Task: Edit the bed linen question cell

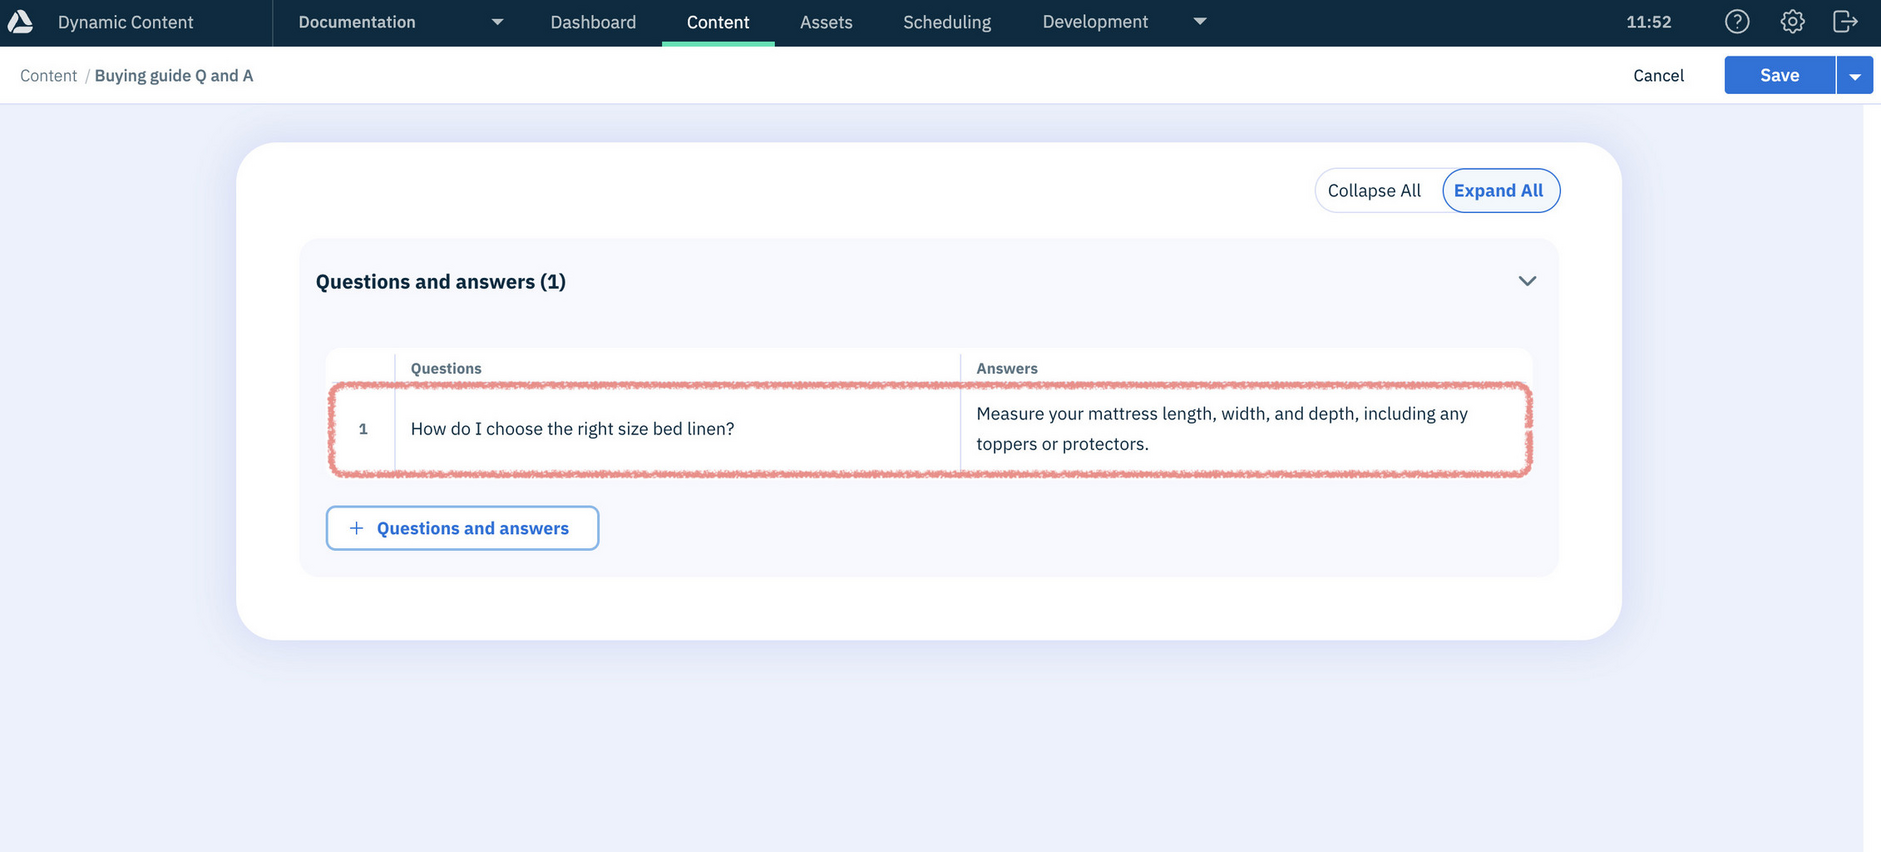Action: (572, 429)
